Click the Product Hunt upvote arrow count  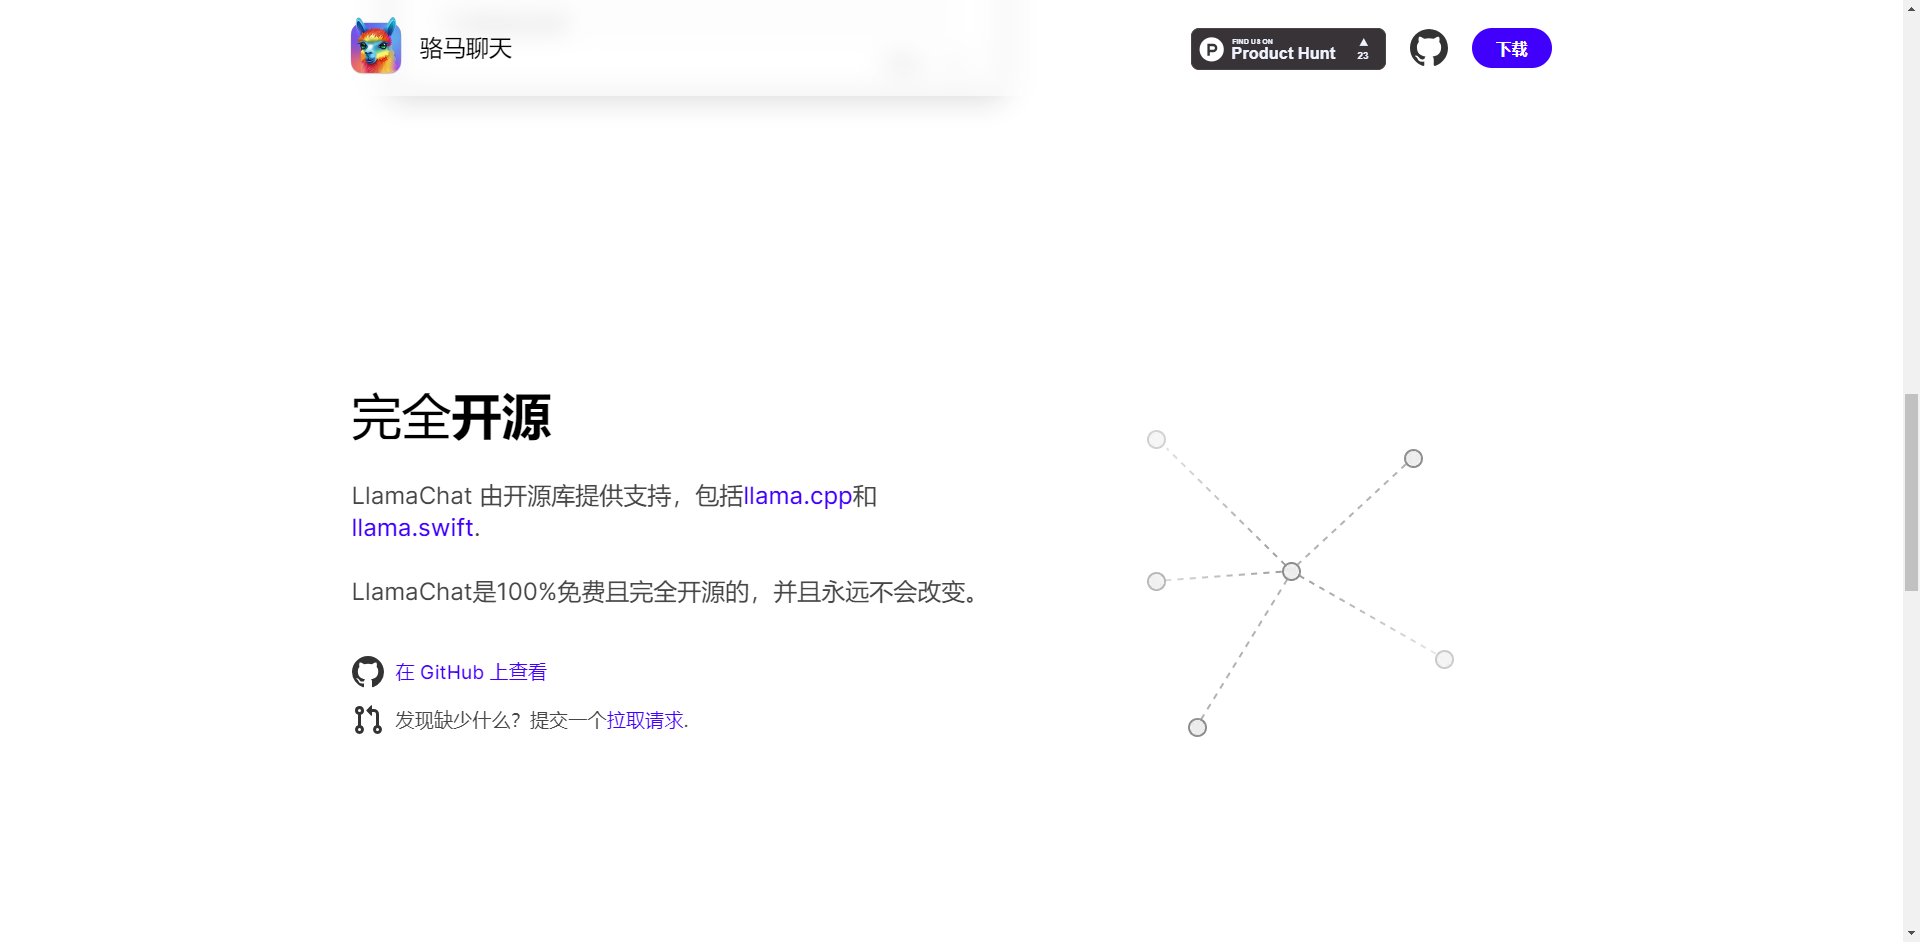point(1363,49)
